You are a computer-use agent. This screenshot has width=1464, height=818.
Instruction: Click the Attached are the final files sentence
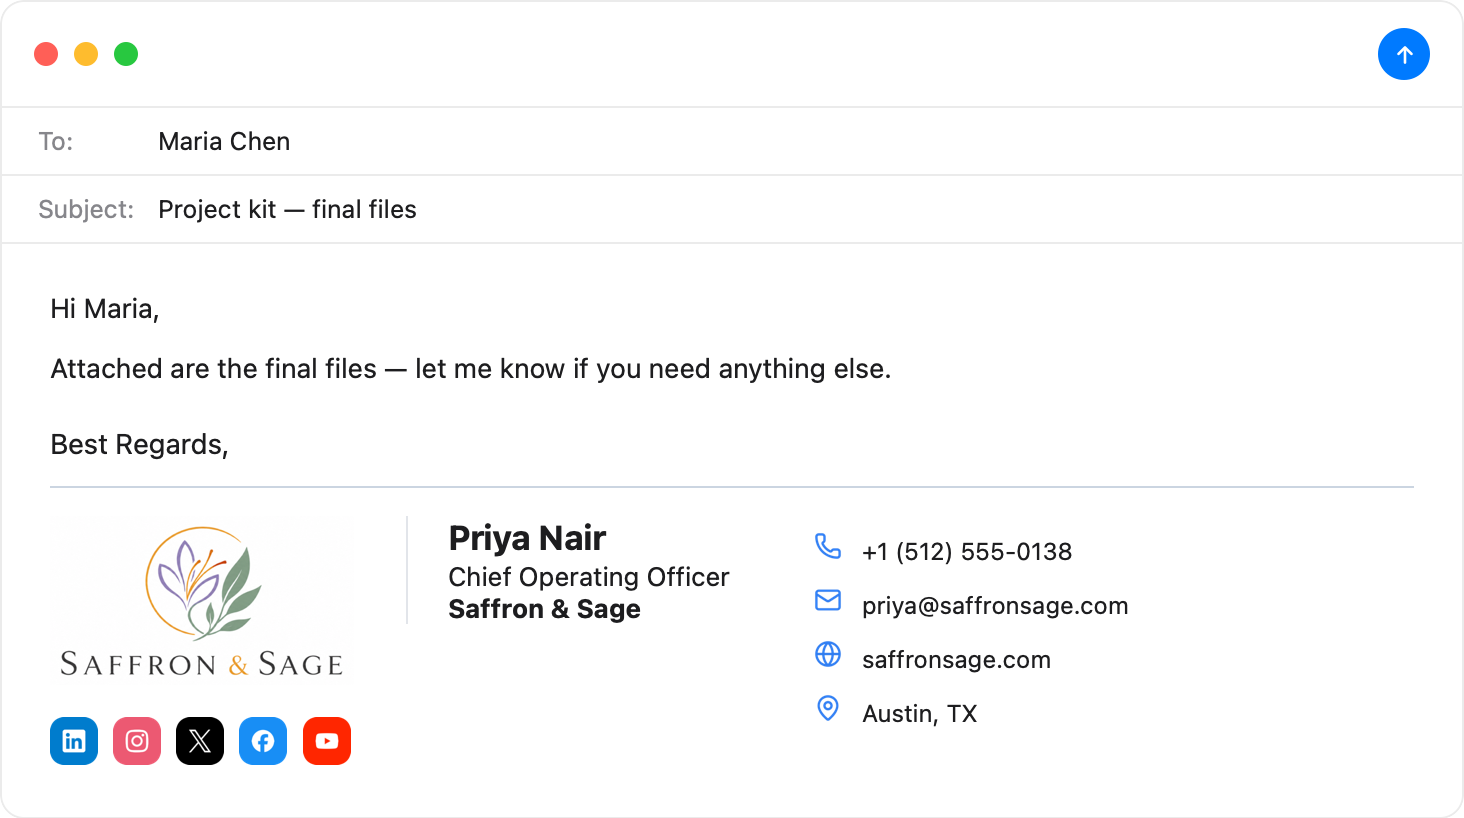coord(471,369)
